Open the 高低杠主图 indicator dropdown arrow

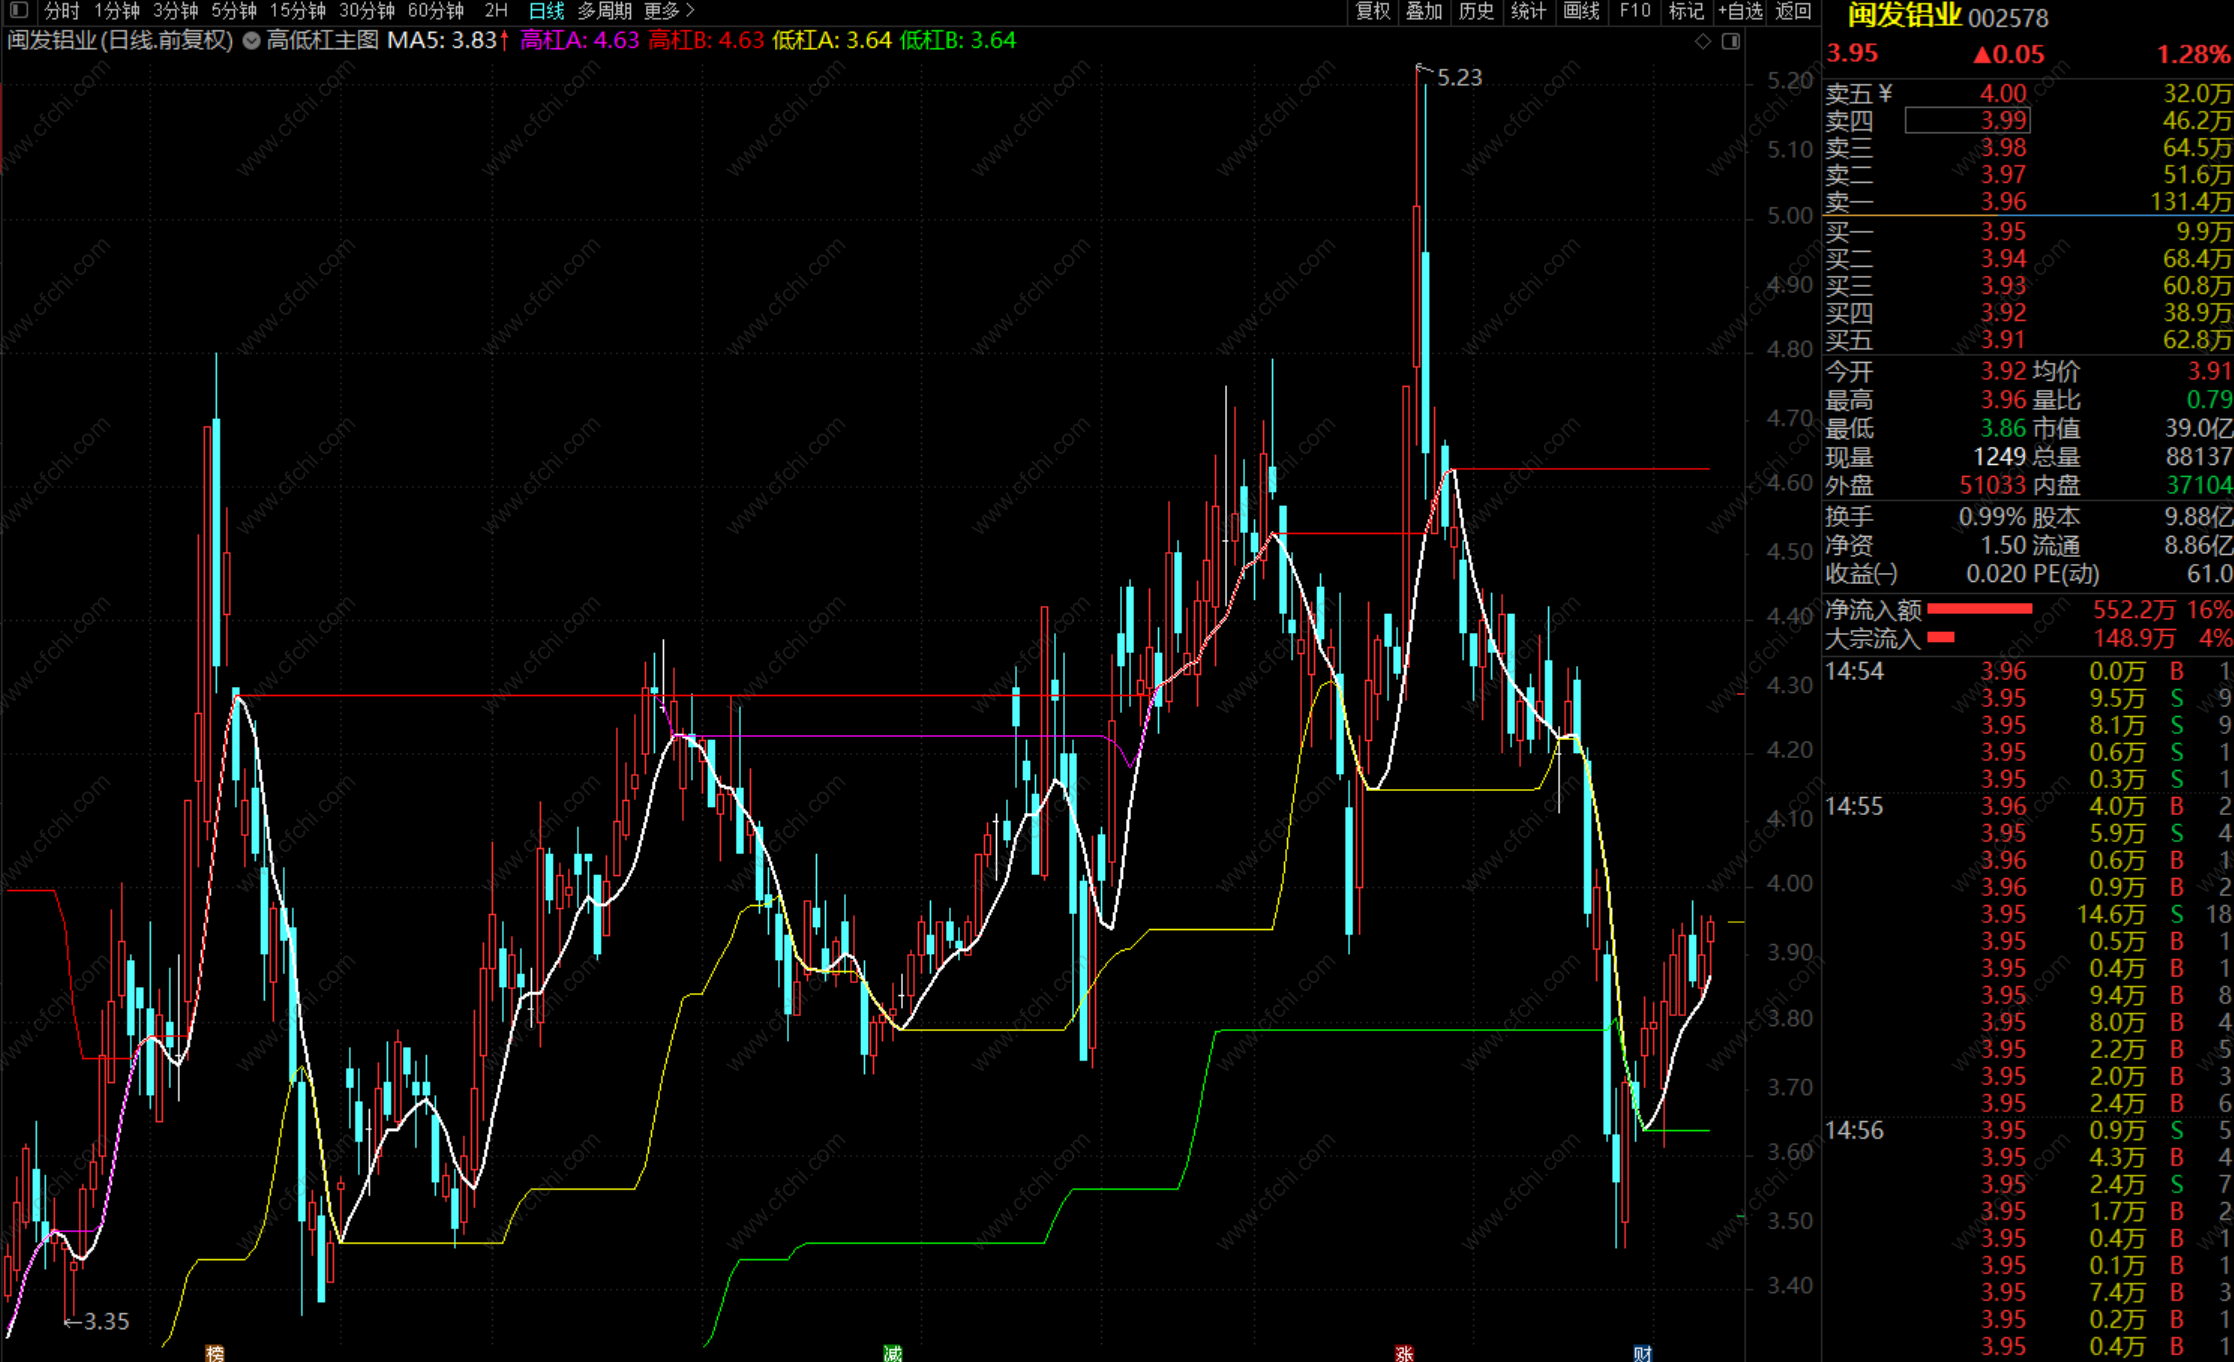[252, 41]
